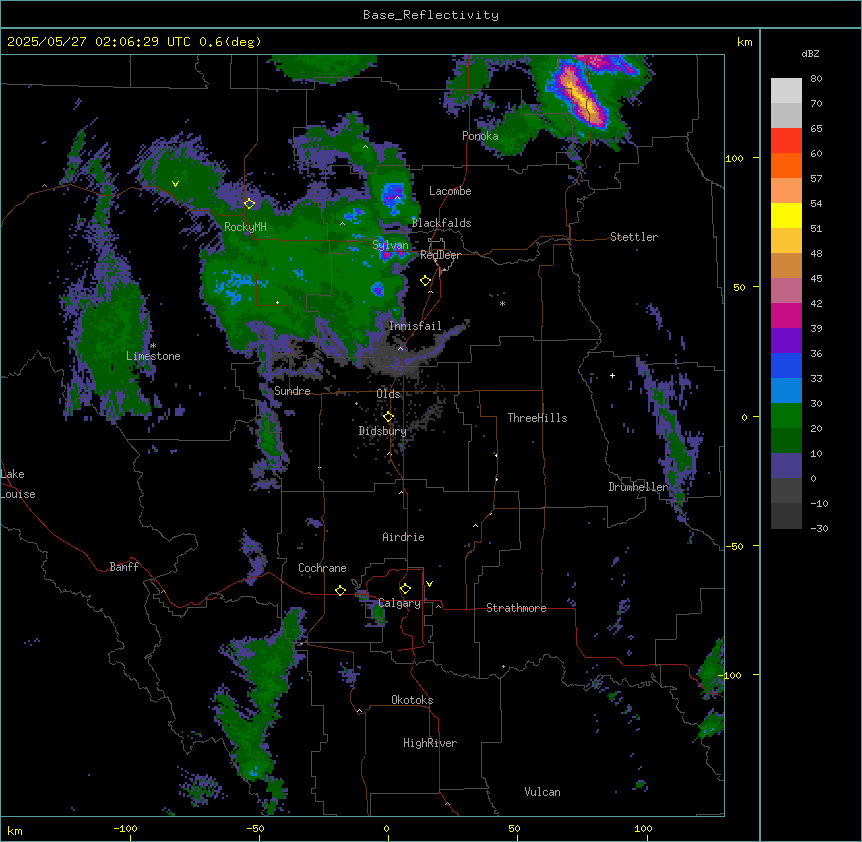Click the yellow diamond marker above RockyMH

point(249,203)
